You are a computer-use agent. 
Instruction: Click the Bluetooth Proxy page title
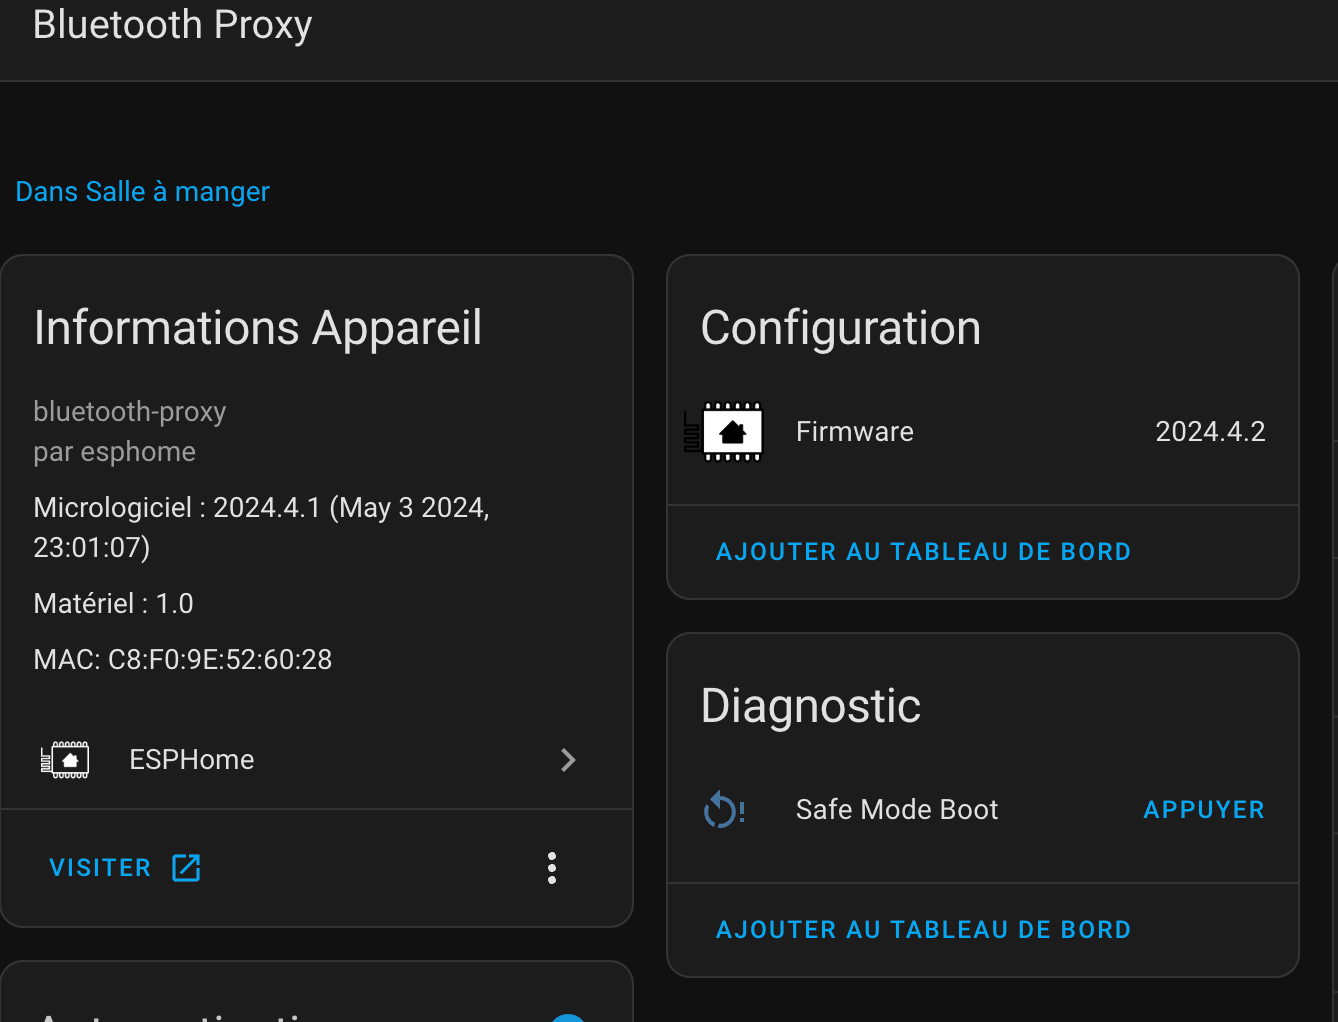[x=173, y=25]
